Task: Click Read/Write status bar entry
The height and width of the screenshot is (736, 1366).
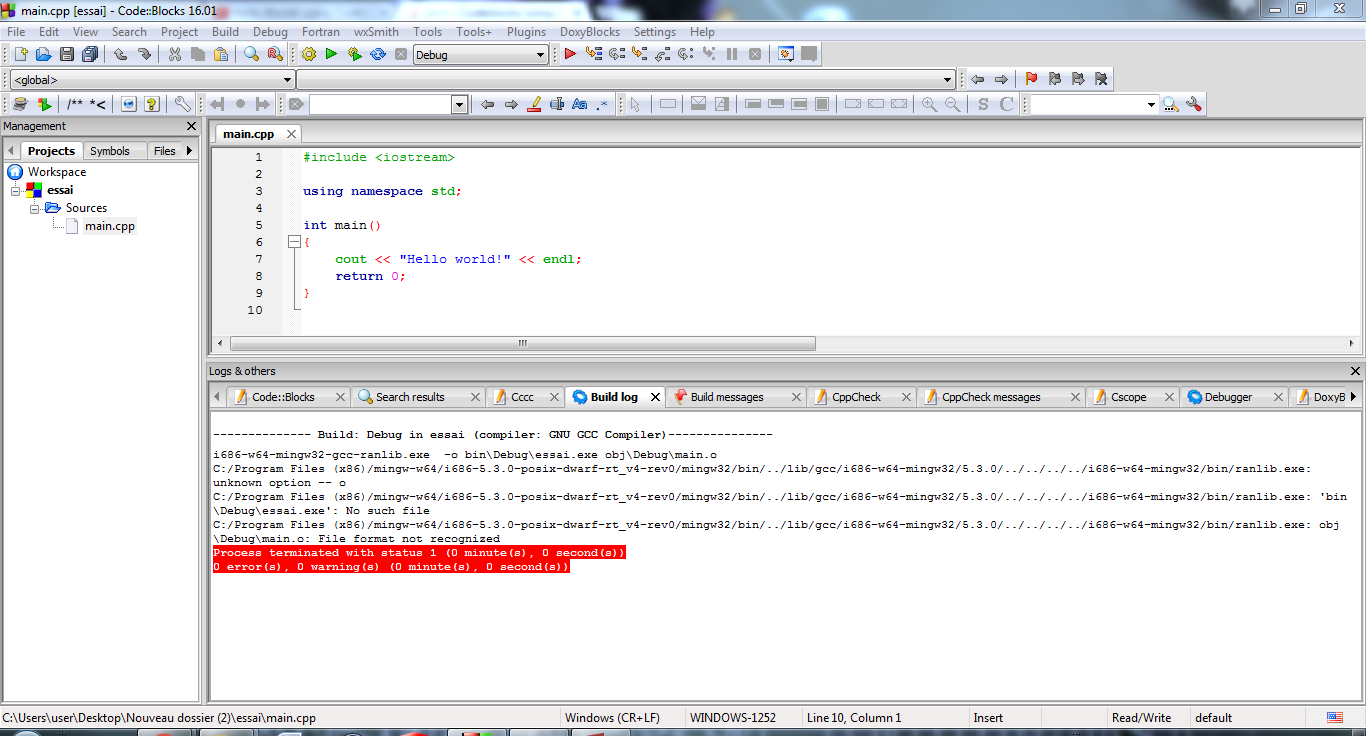Action: pyautogui.click(x=1141, y=718)
